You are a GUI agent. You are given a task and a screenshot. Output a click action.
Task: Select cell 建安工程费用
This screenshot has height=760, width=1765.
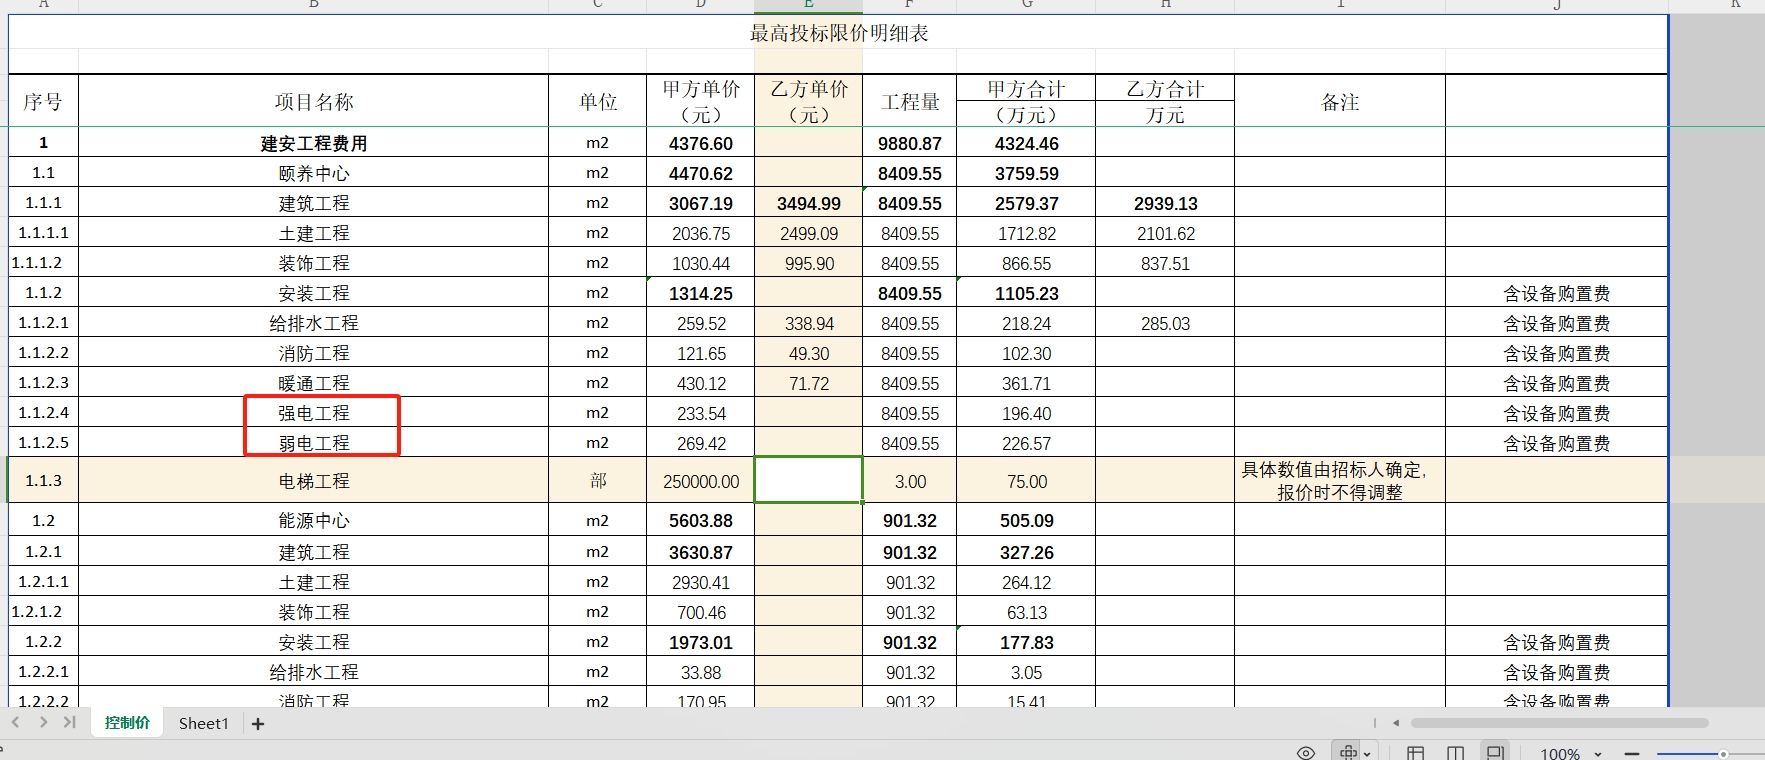[x=313, y=143]
